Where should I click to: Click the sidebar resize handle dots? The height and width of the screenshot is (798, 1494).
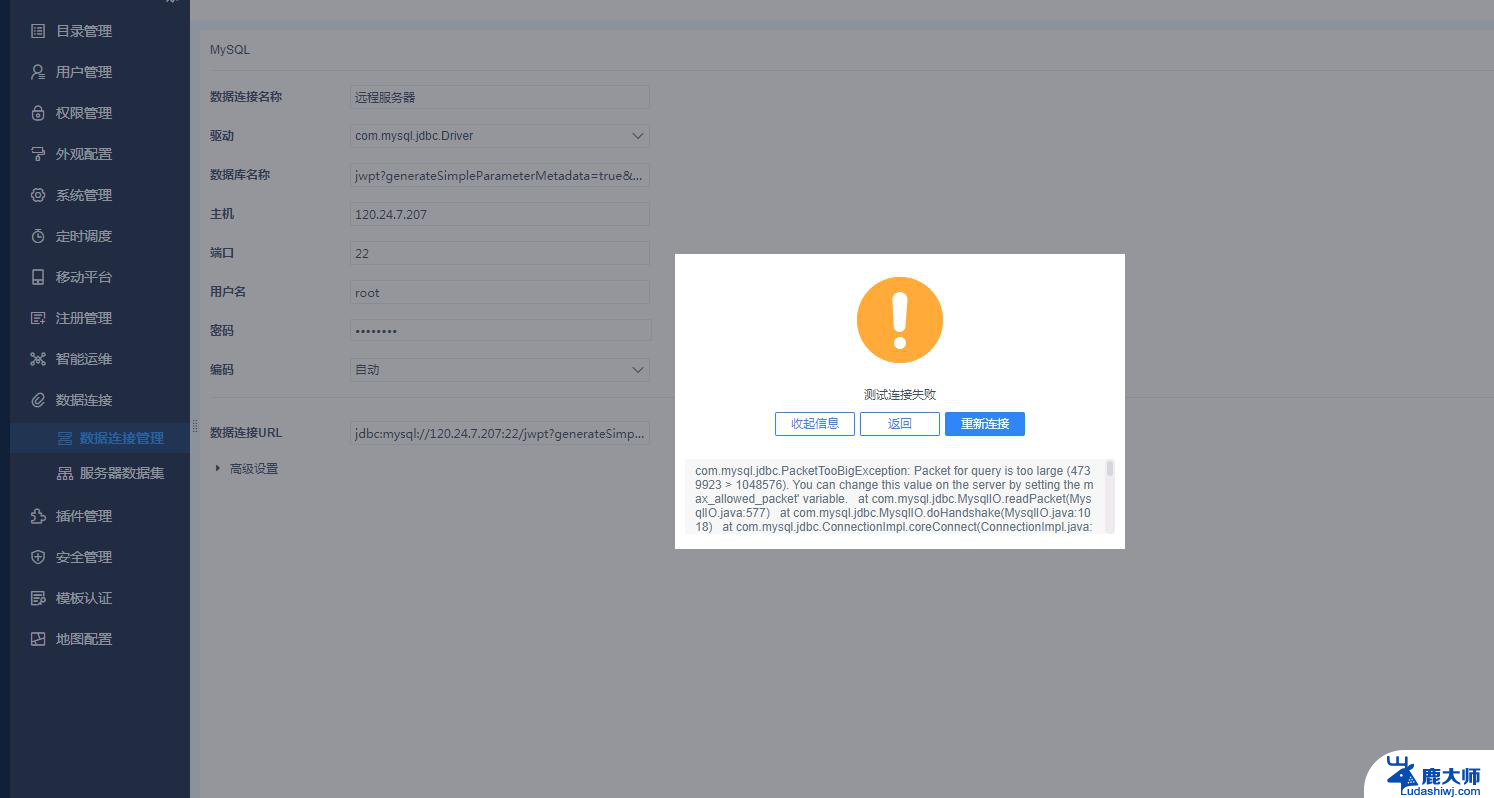click(195, 426)
